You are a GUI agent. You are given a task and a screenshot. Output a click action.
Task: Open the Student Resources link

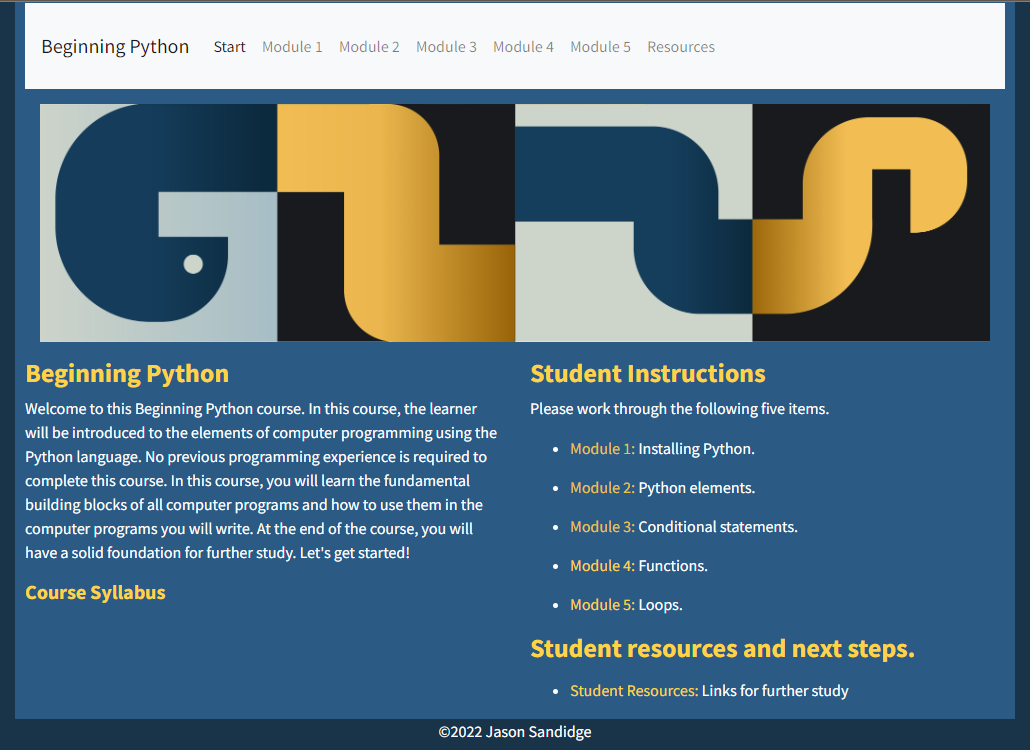pos(634,691)
